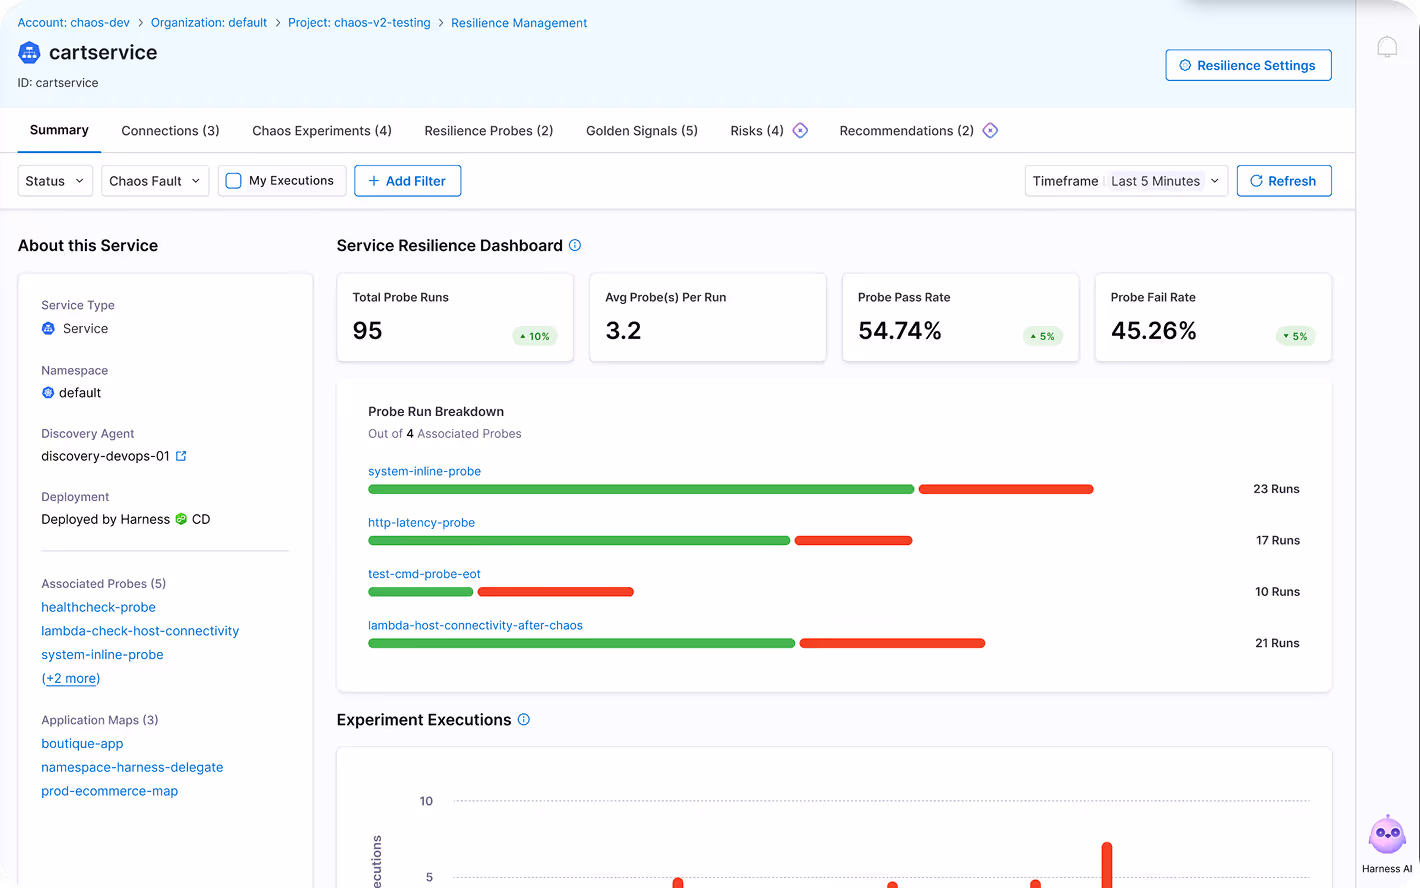This screenshot has width=1420, height=888.
Task: Open the Resilience Probes (2) tab
Action: 489,131
